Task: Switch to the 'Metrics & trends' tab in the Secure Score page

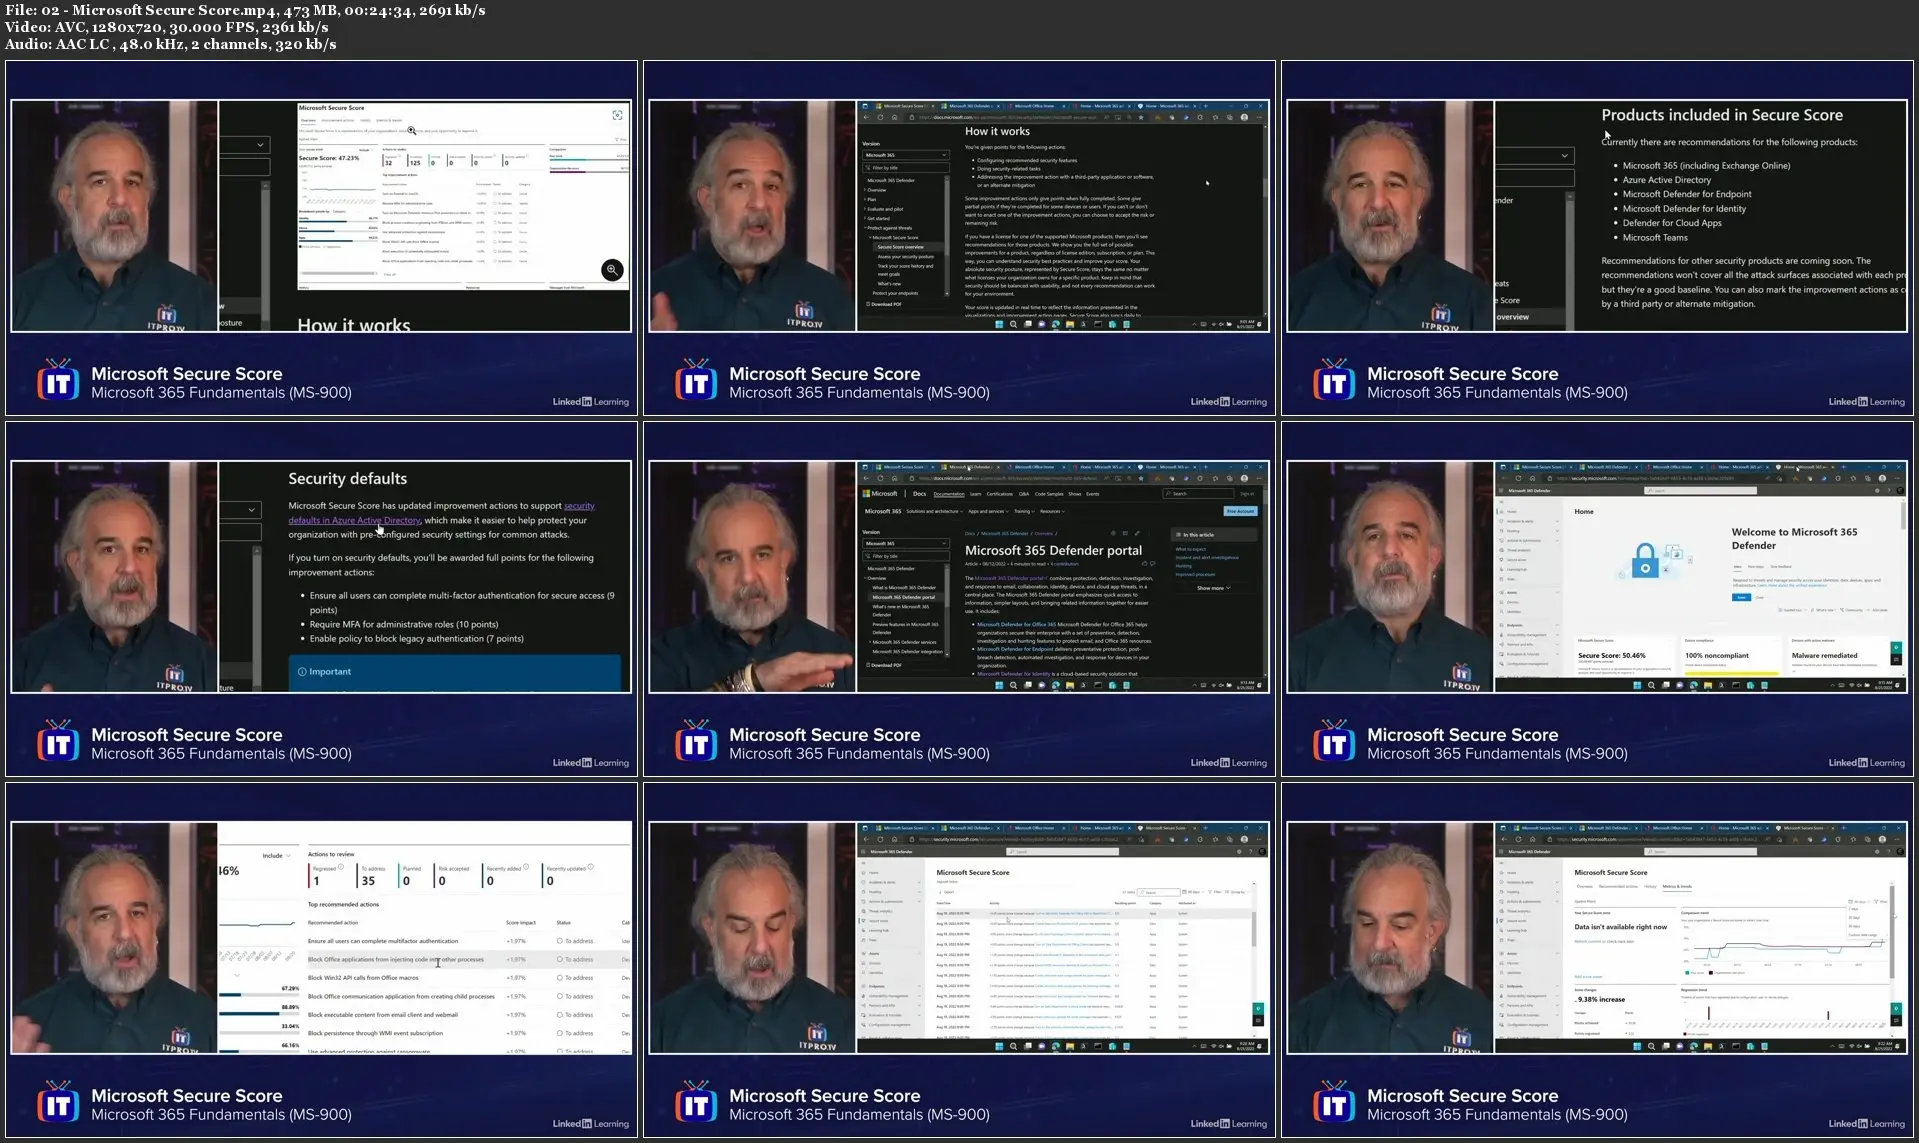Action: (1678, 886)
